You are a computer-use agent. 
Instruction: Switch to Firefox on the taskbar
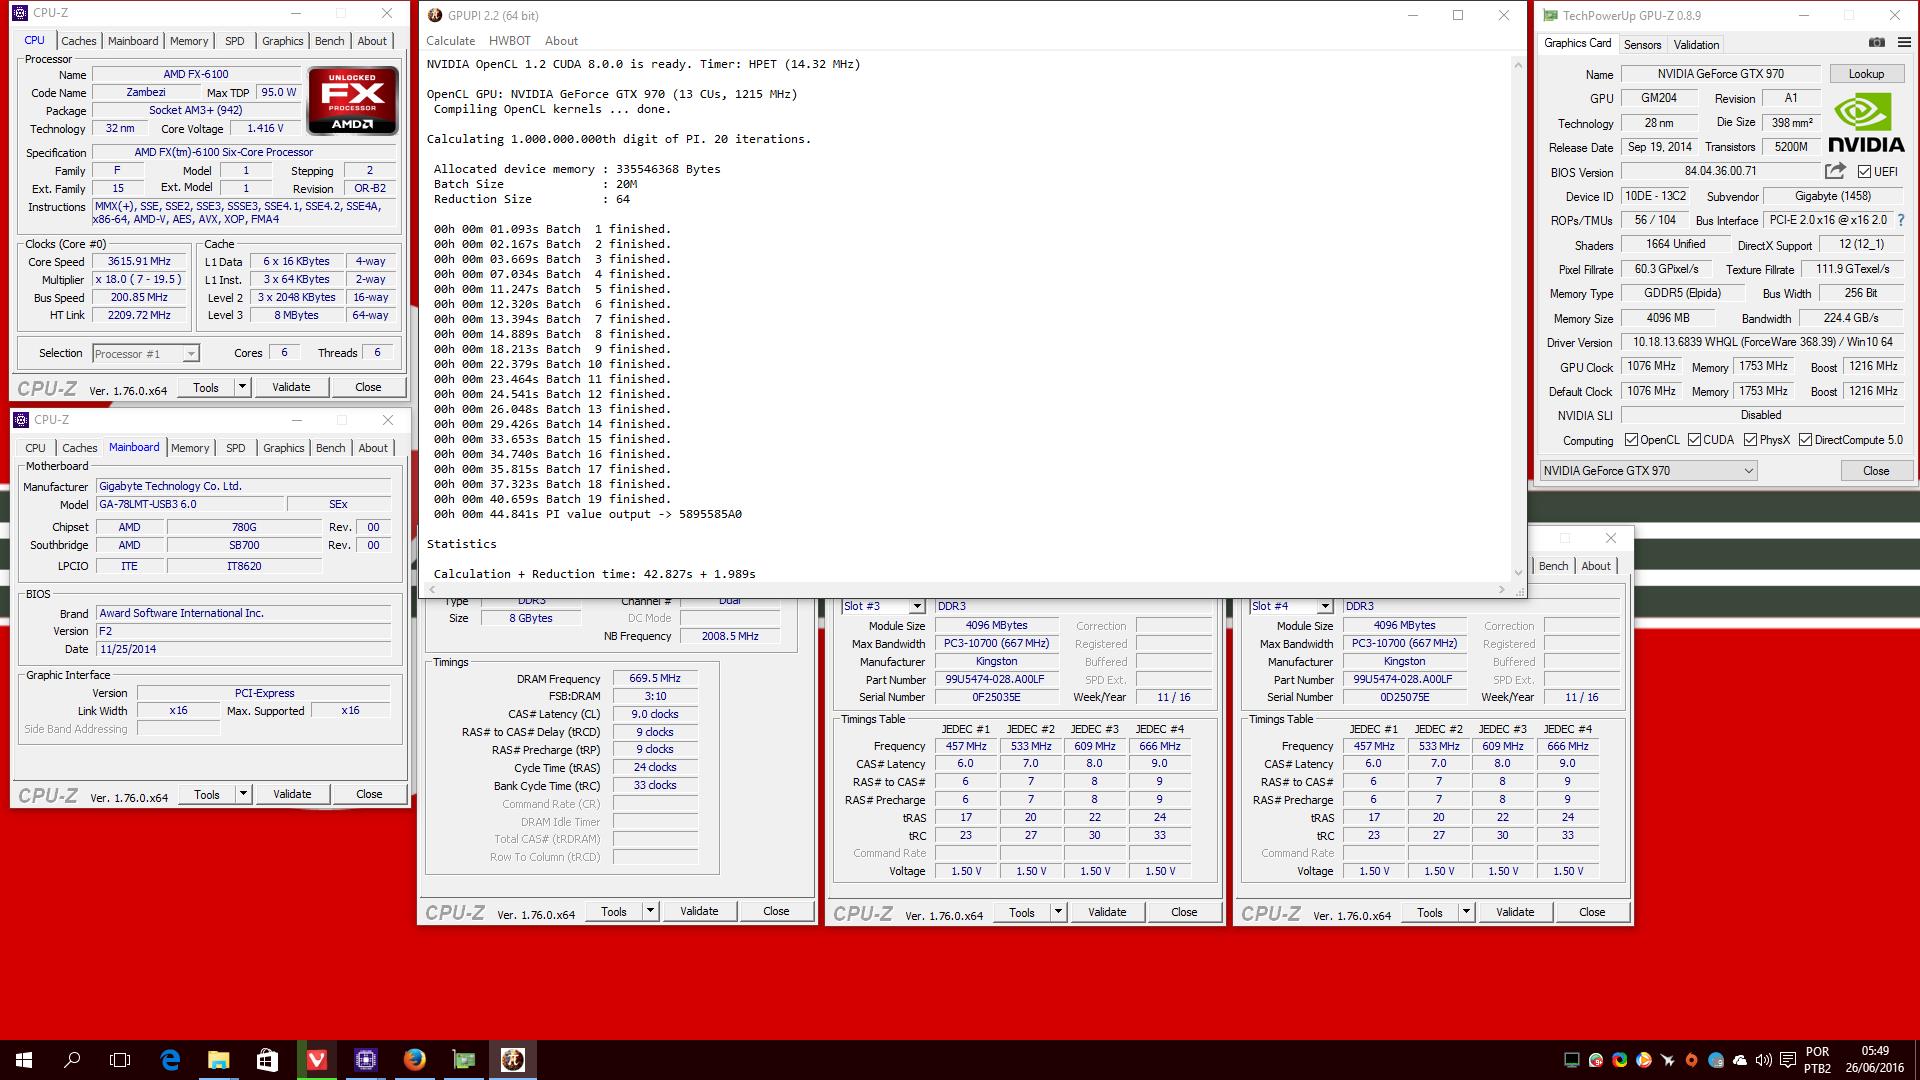click(414, 1060)
